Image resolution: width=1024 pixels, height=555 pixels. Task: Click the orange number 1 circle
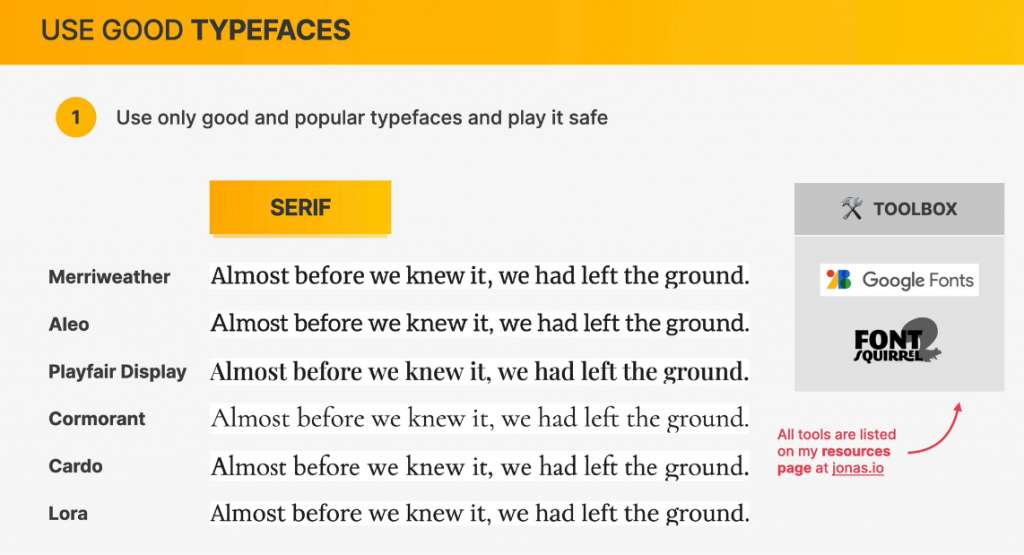[x=75, y=118]
